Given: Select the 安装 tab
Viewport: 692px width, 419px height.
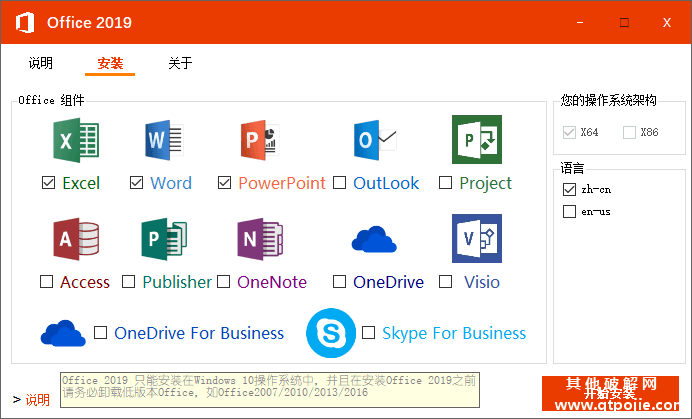Looking at the screenshot, I should (110, 63).
